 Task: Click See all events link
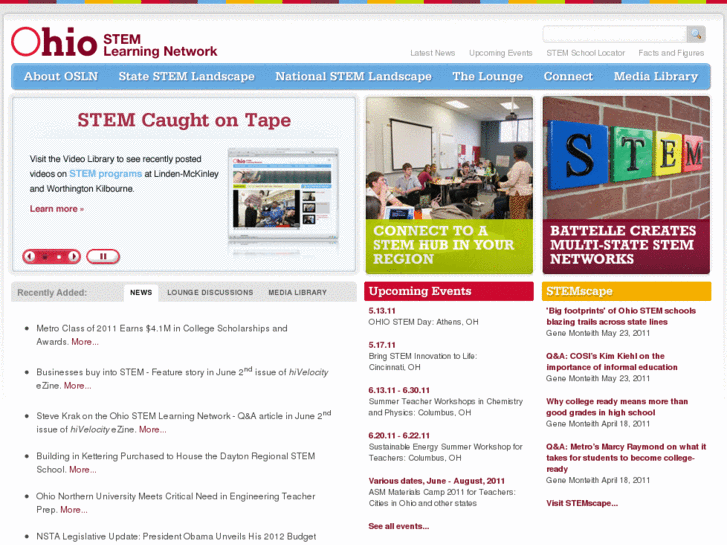[x=399, y=526]
